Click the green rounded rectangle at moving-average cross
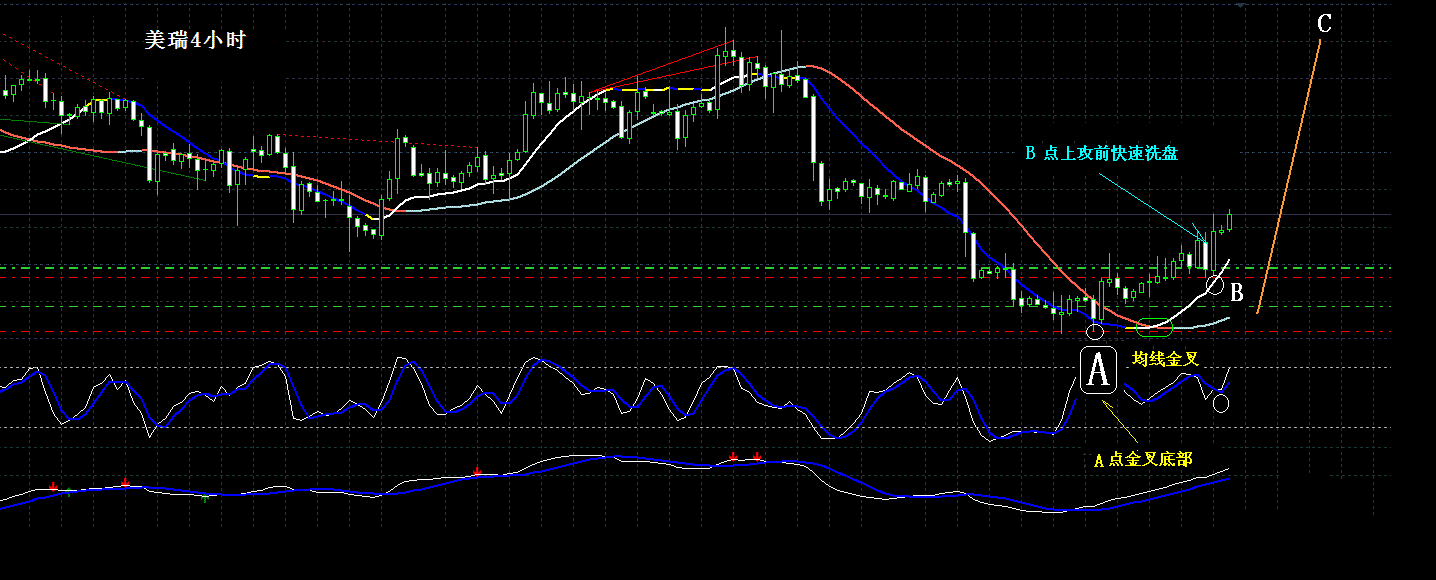The width and height of the screenshot is (1436, 580). (1155, 326)
